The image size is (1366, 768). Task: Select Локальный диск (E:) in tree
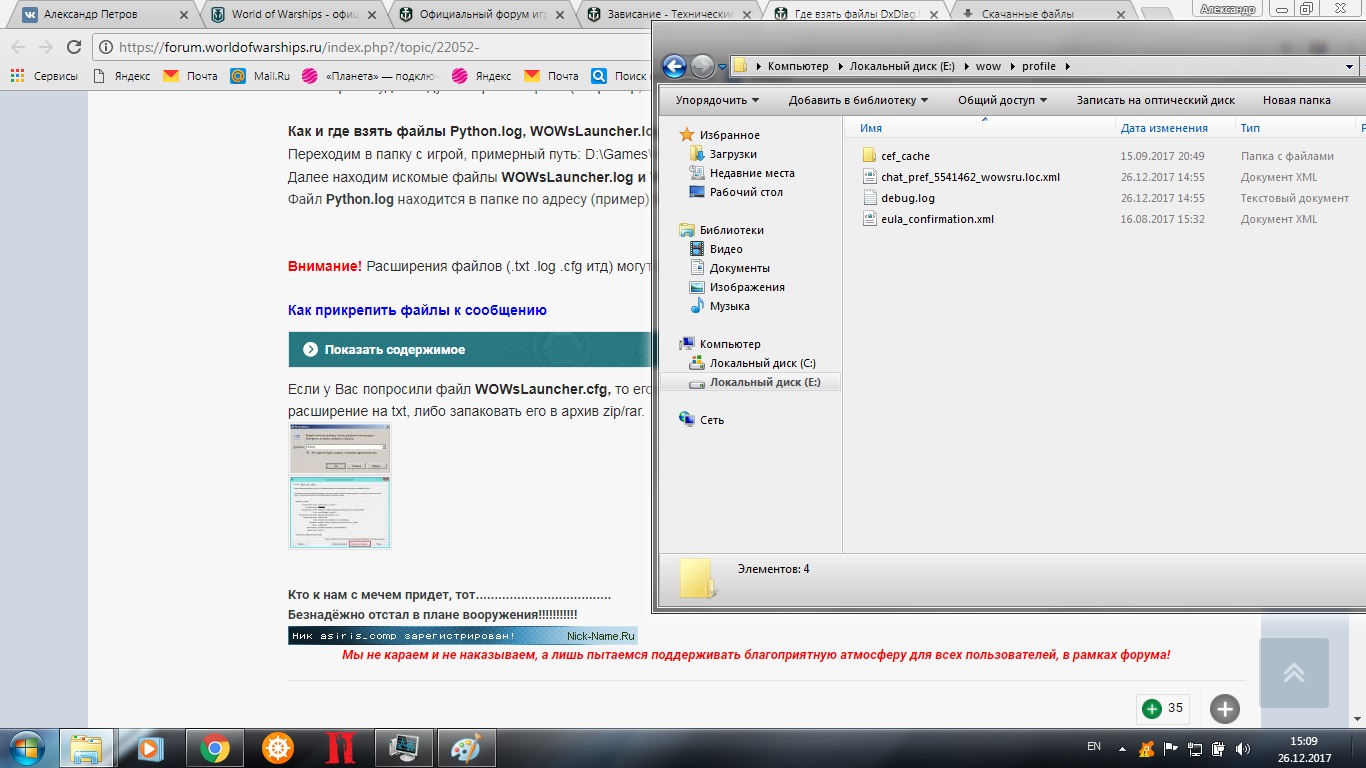755,382
